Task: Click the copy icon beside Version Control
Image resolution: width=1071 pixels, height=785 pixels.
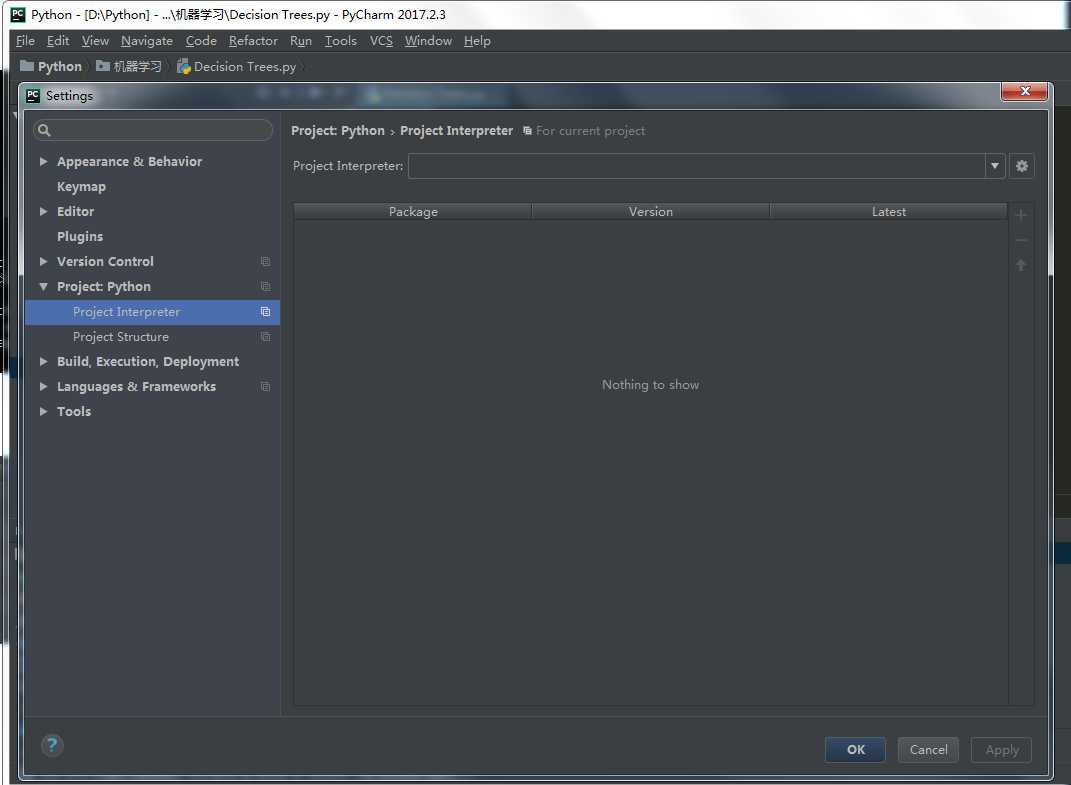Action: 266,262
